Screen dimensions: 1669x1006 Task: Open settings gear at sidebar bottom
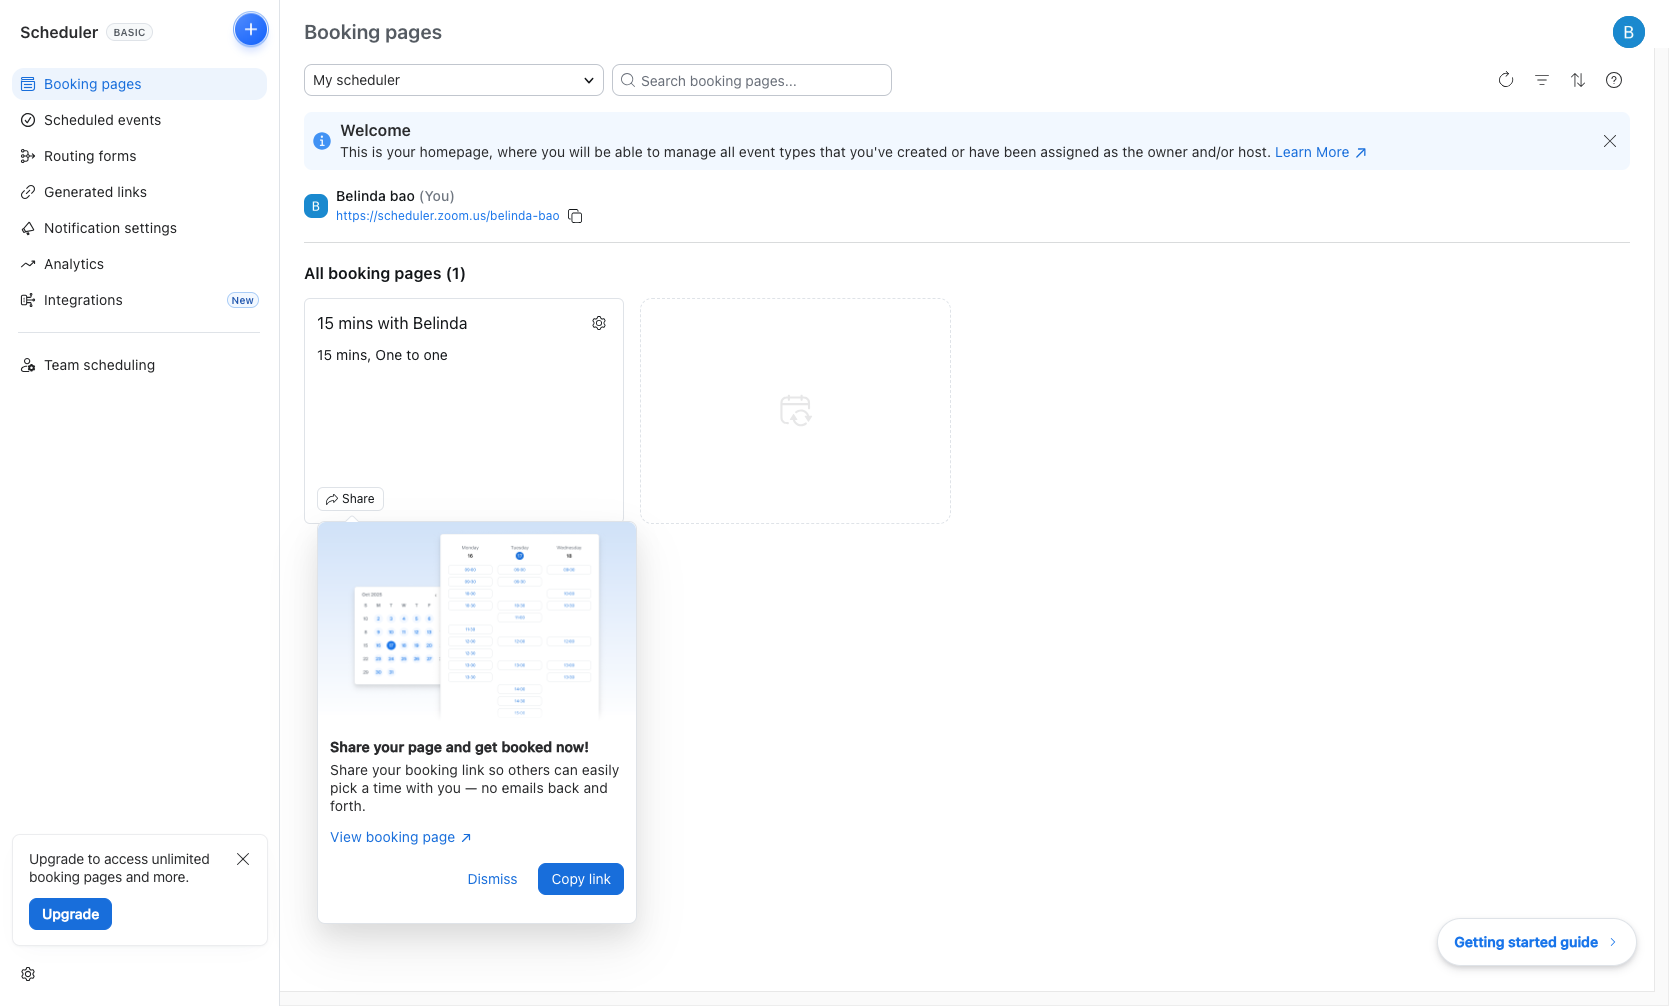pos(28,974)
